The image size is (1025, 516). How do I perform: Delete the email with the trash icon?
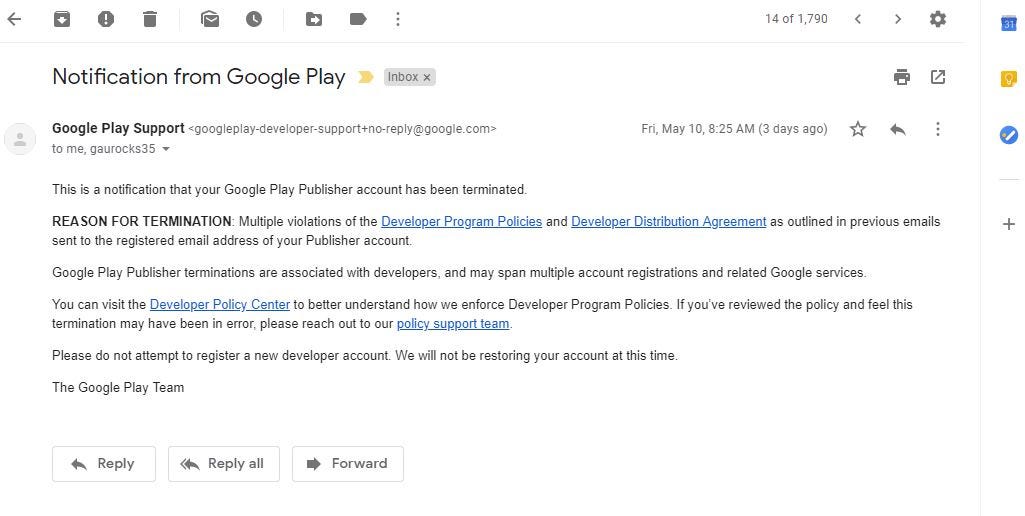coord(150,19)
